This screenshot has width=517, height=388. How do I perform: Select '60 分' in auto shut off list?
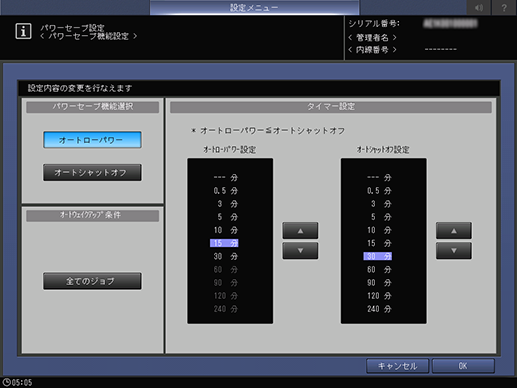click(379, 269)
